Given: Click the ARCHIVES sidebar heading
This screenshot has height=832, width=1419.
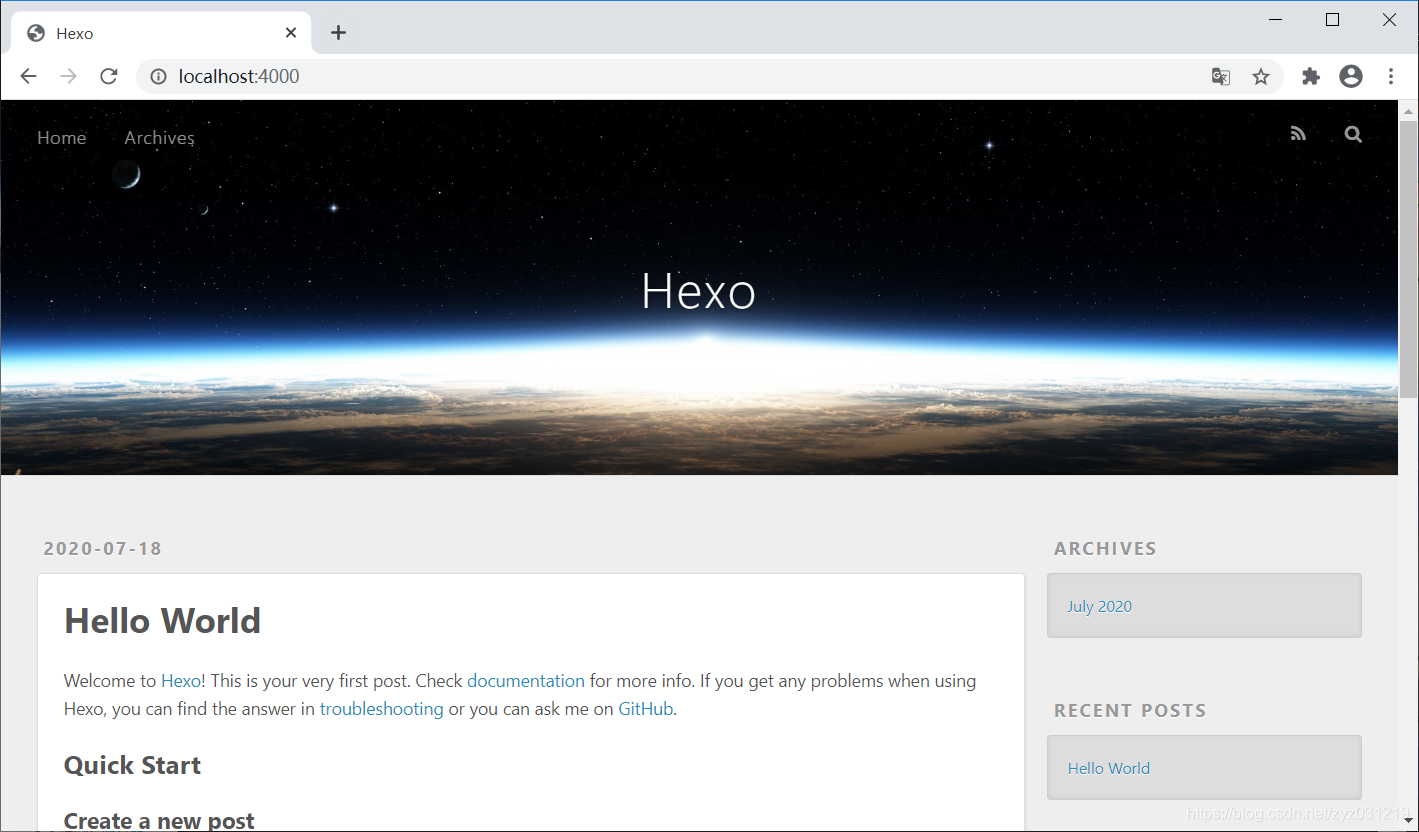Looking at the screenshot, I should 1105,548.
